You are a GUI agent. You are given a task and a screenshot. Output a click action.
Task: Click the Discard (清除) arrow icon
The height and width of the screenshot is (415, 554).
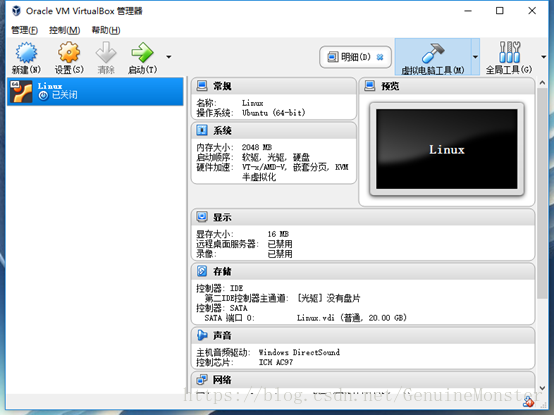pos(106,52)
